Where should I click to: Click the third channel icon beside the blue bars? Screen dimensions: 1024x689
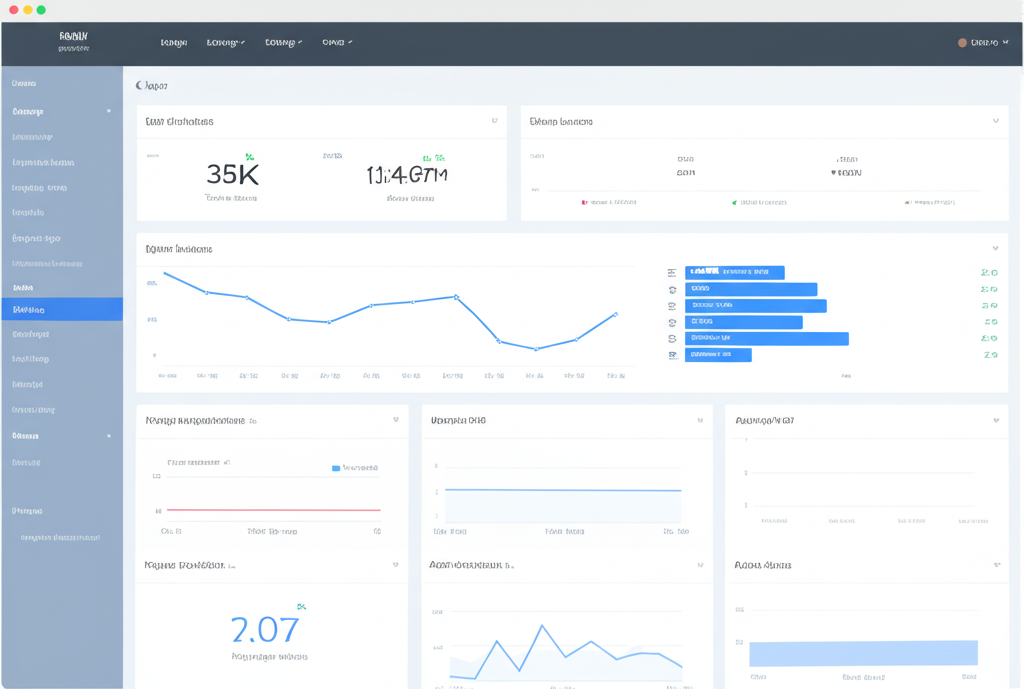click(x=671, y=305)
